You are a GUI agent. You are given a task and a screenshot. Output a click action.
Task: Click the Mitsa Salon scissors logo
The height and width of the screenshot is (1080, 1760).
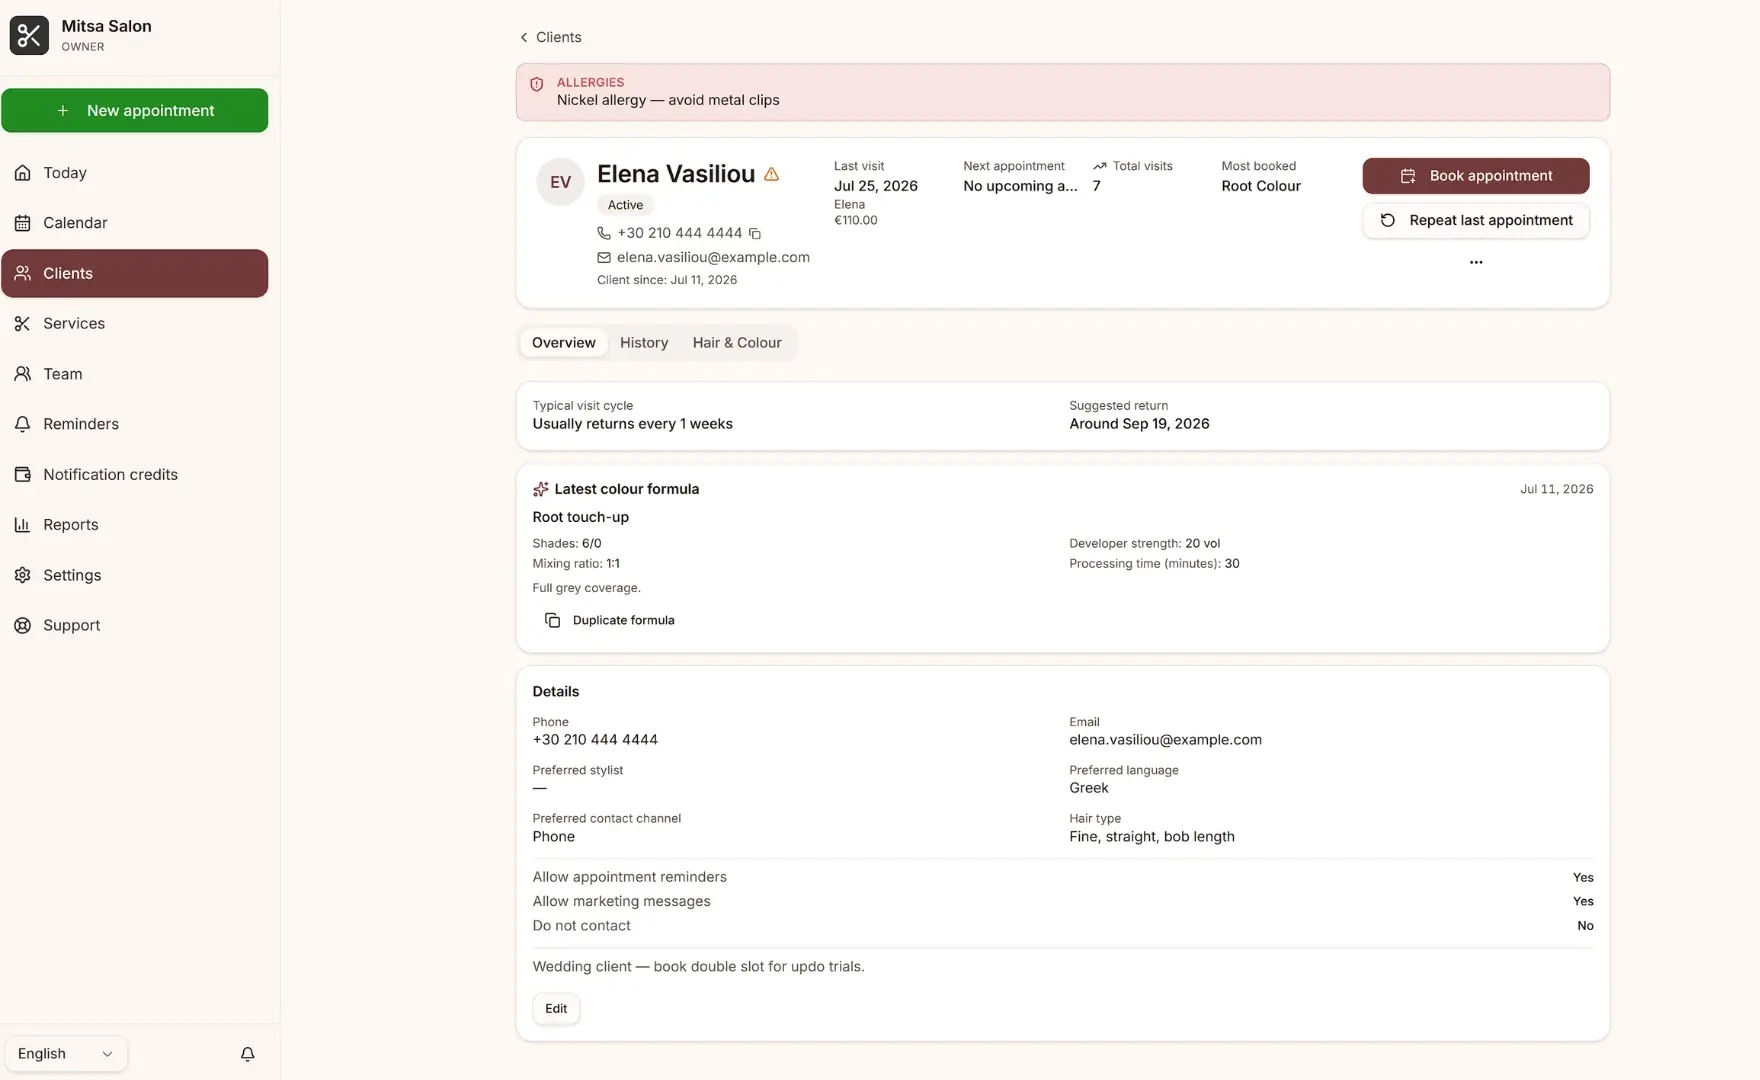point(29,35)
